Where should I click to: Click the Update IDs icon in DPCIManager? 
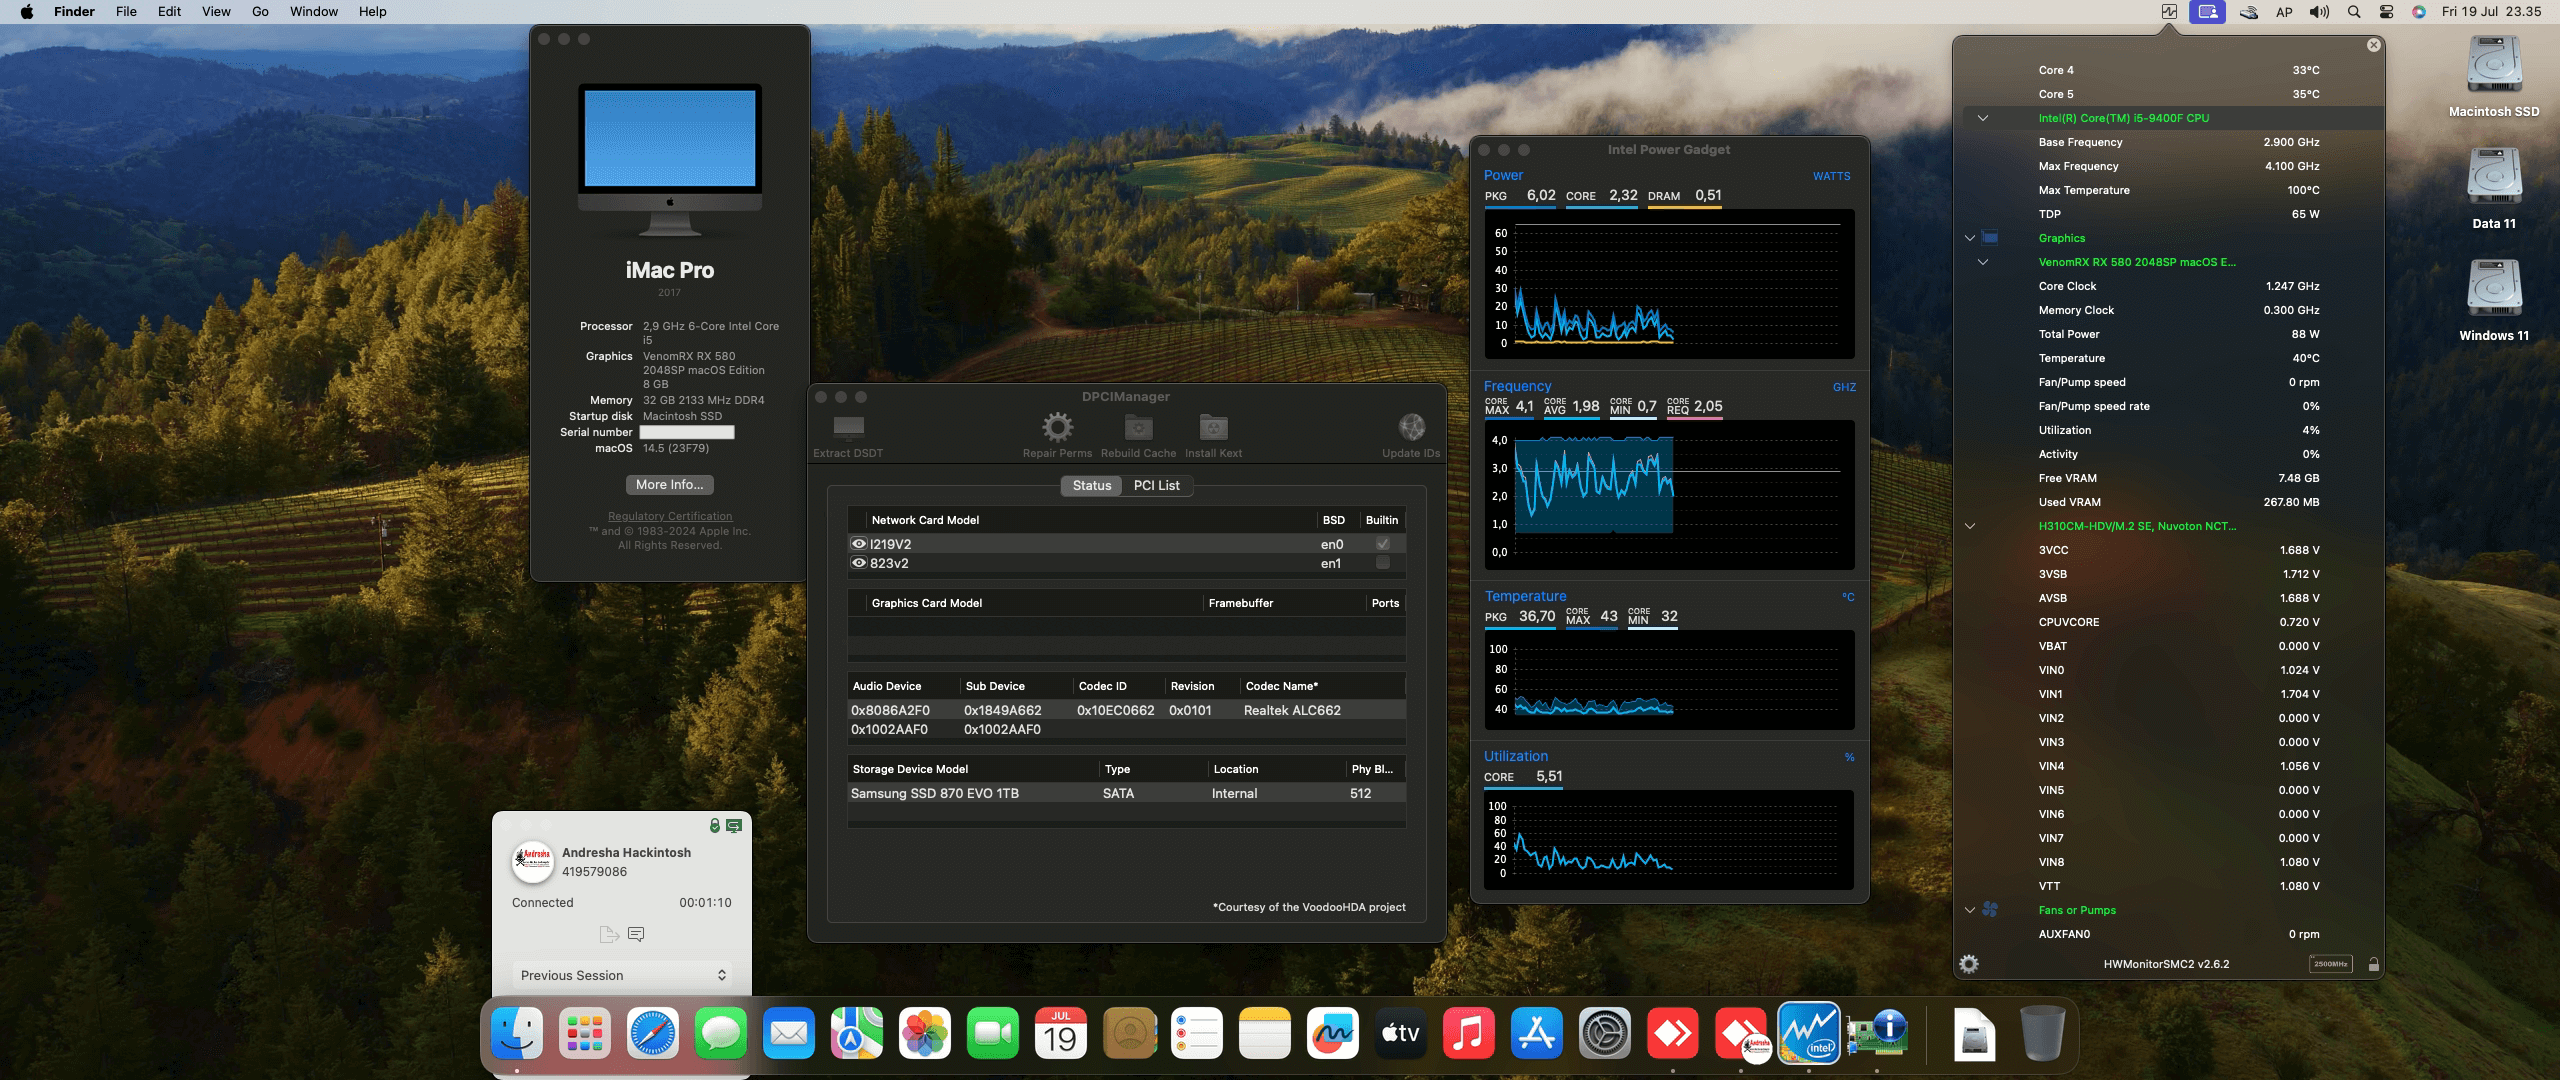tap(1411, 428)
